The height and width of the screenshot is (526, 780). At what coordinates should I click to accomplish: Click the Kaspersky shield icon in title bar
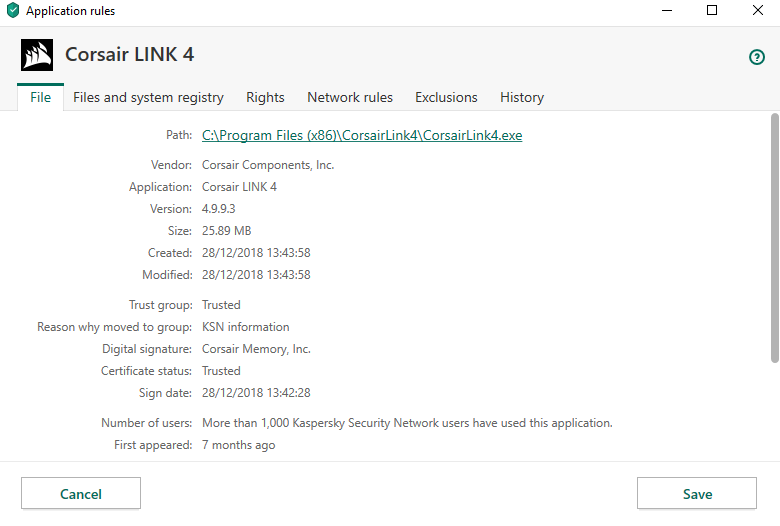[12, 11]
